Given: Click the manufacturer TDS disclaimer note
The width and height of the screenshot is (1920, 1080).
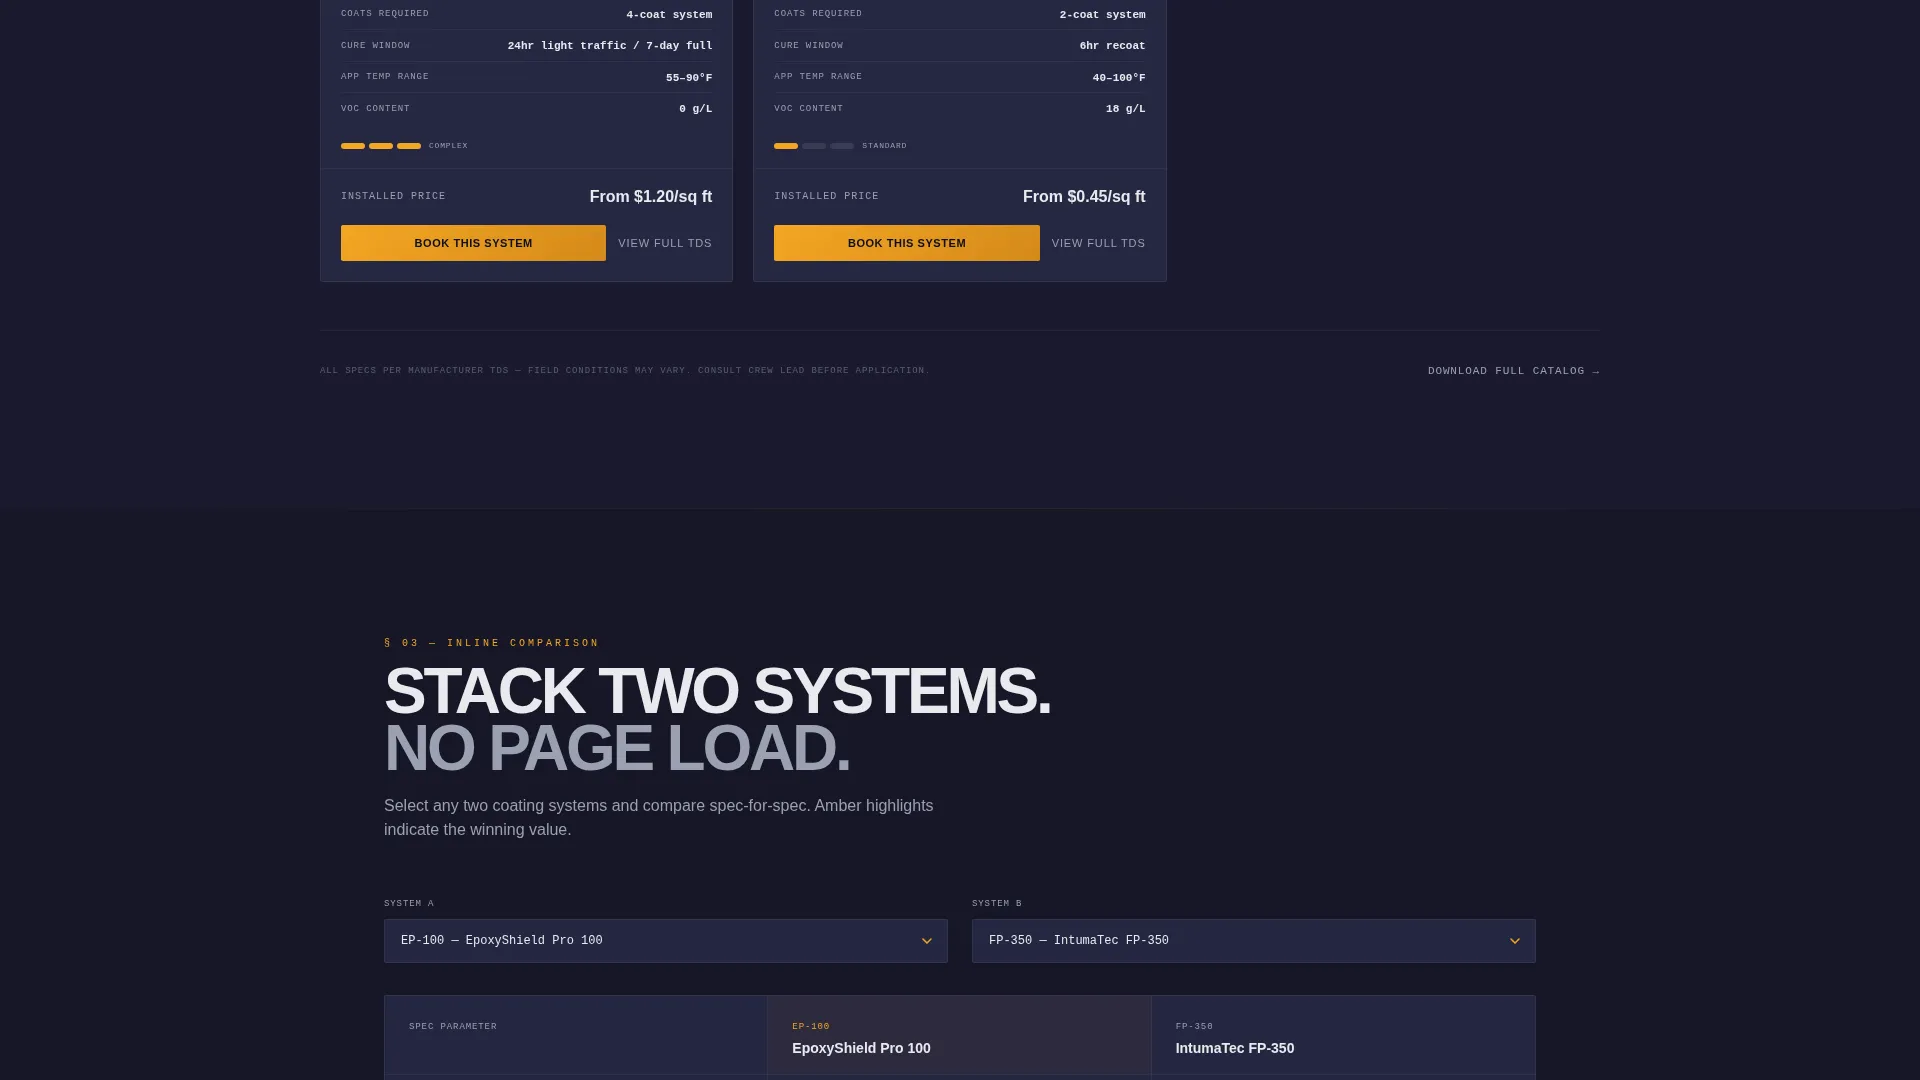Looking at the screenshot, I should click(625, 371).
